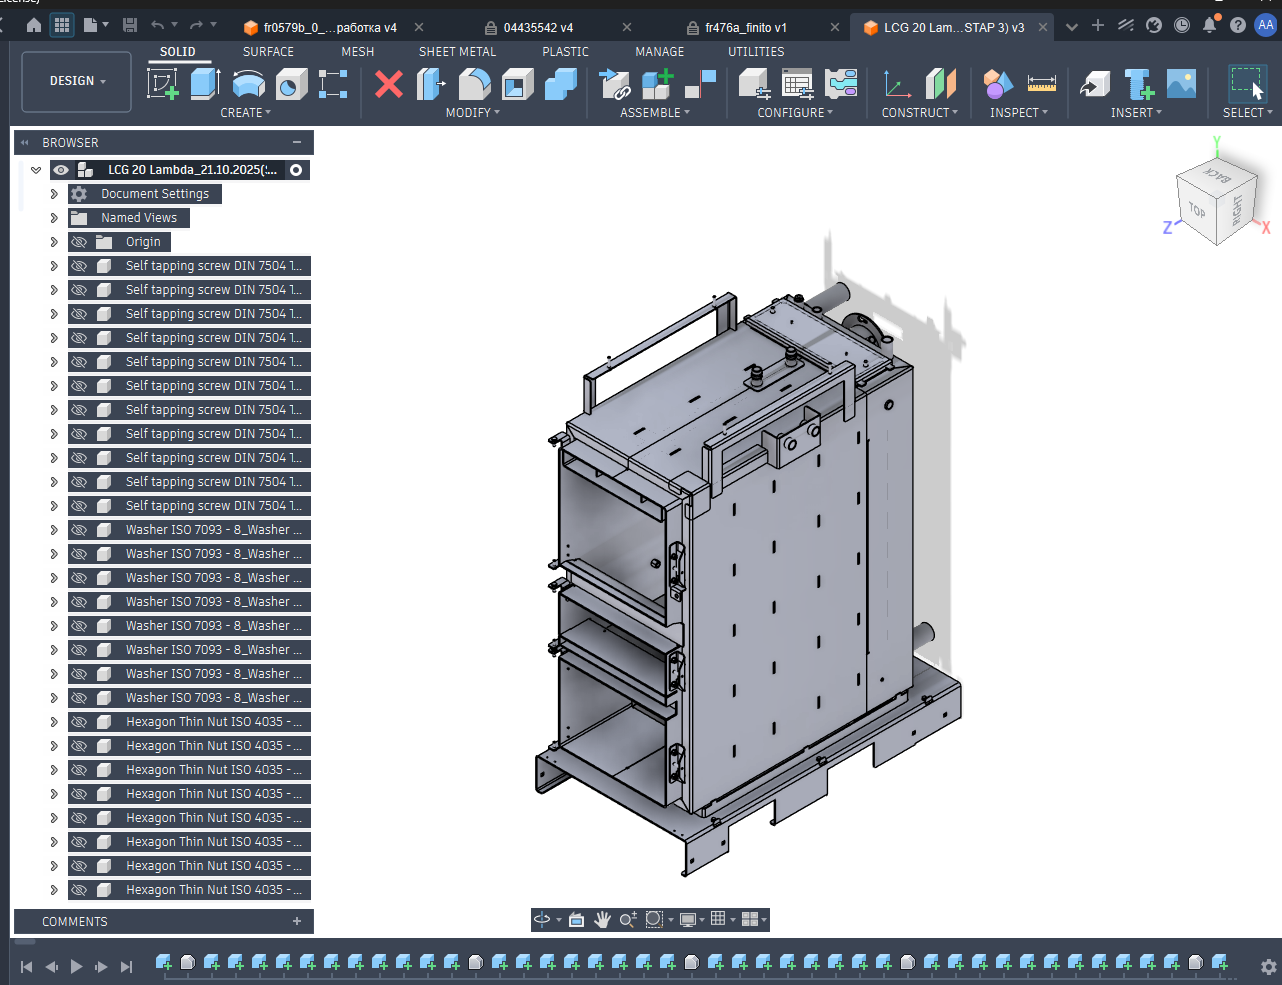Open the Data Panel grid icon
Image resolution: width=1282 pixels, height=985 pixels.
click(62, 26)
